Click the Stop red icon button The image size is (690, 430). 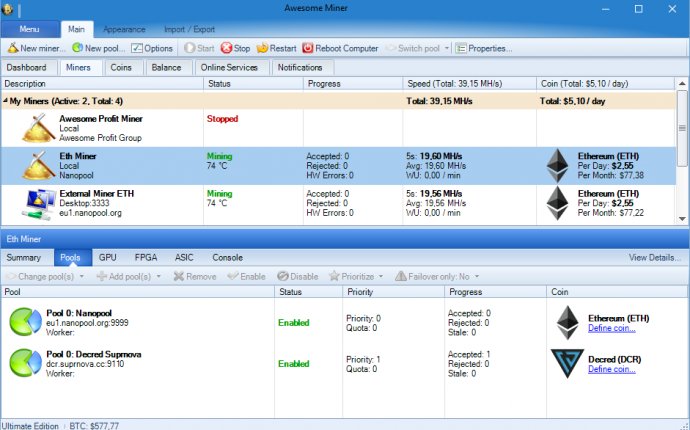[226, 48]
